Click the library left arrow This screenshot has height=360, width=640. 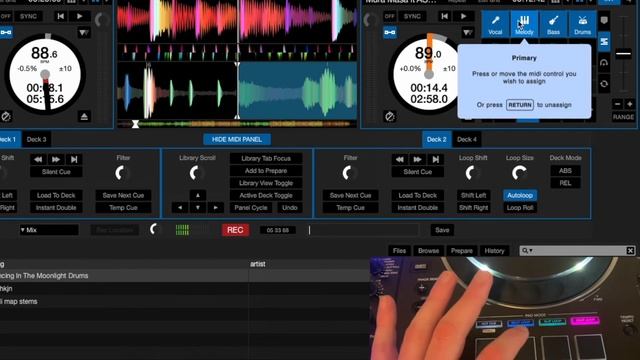click(180, 208)
